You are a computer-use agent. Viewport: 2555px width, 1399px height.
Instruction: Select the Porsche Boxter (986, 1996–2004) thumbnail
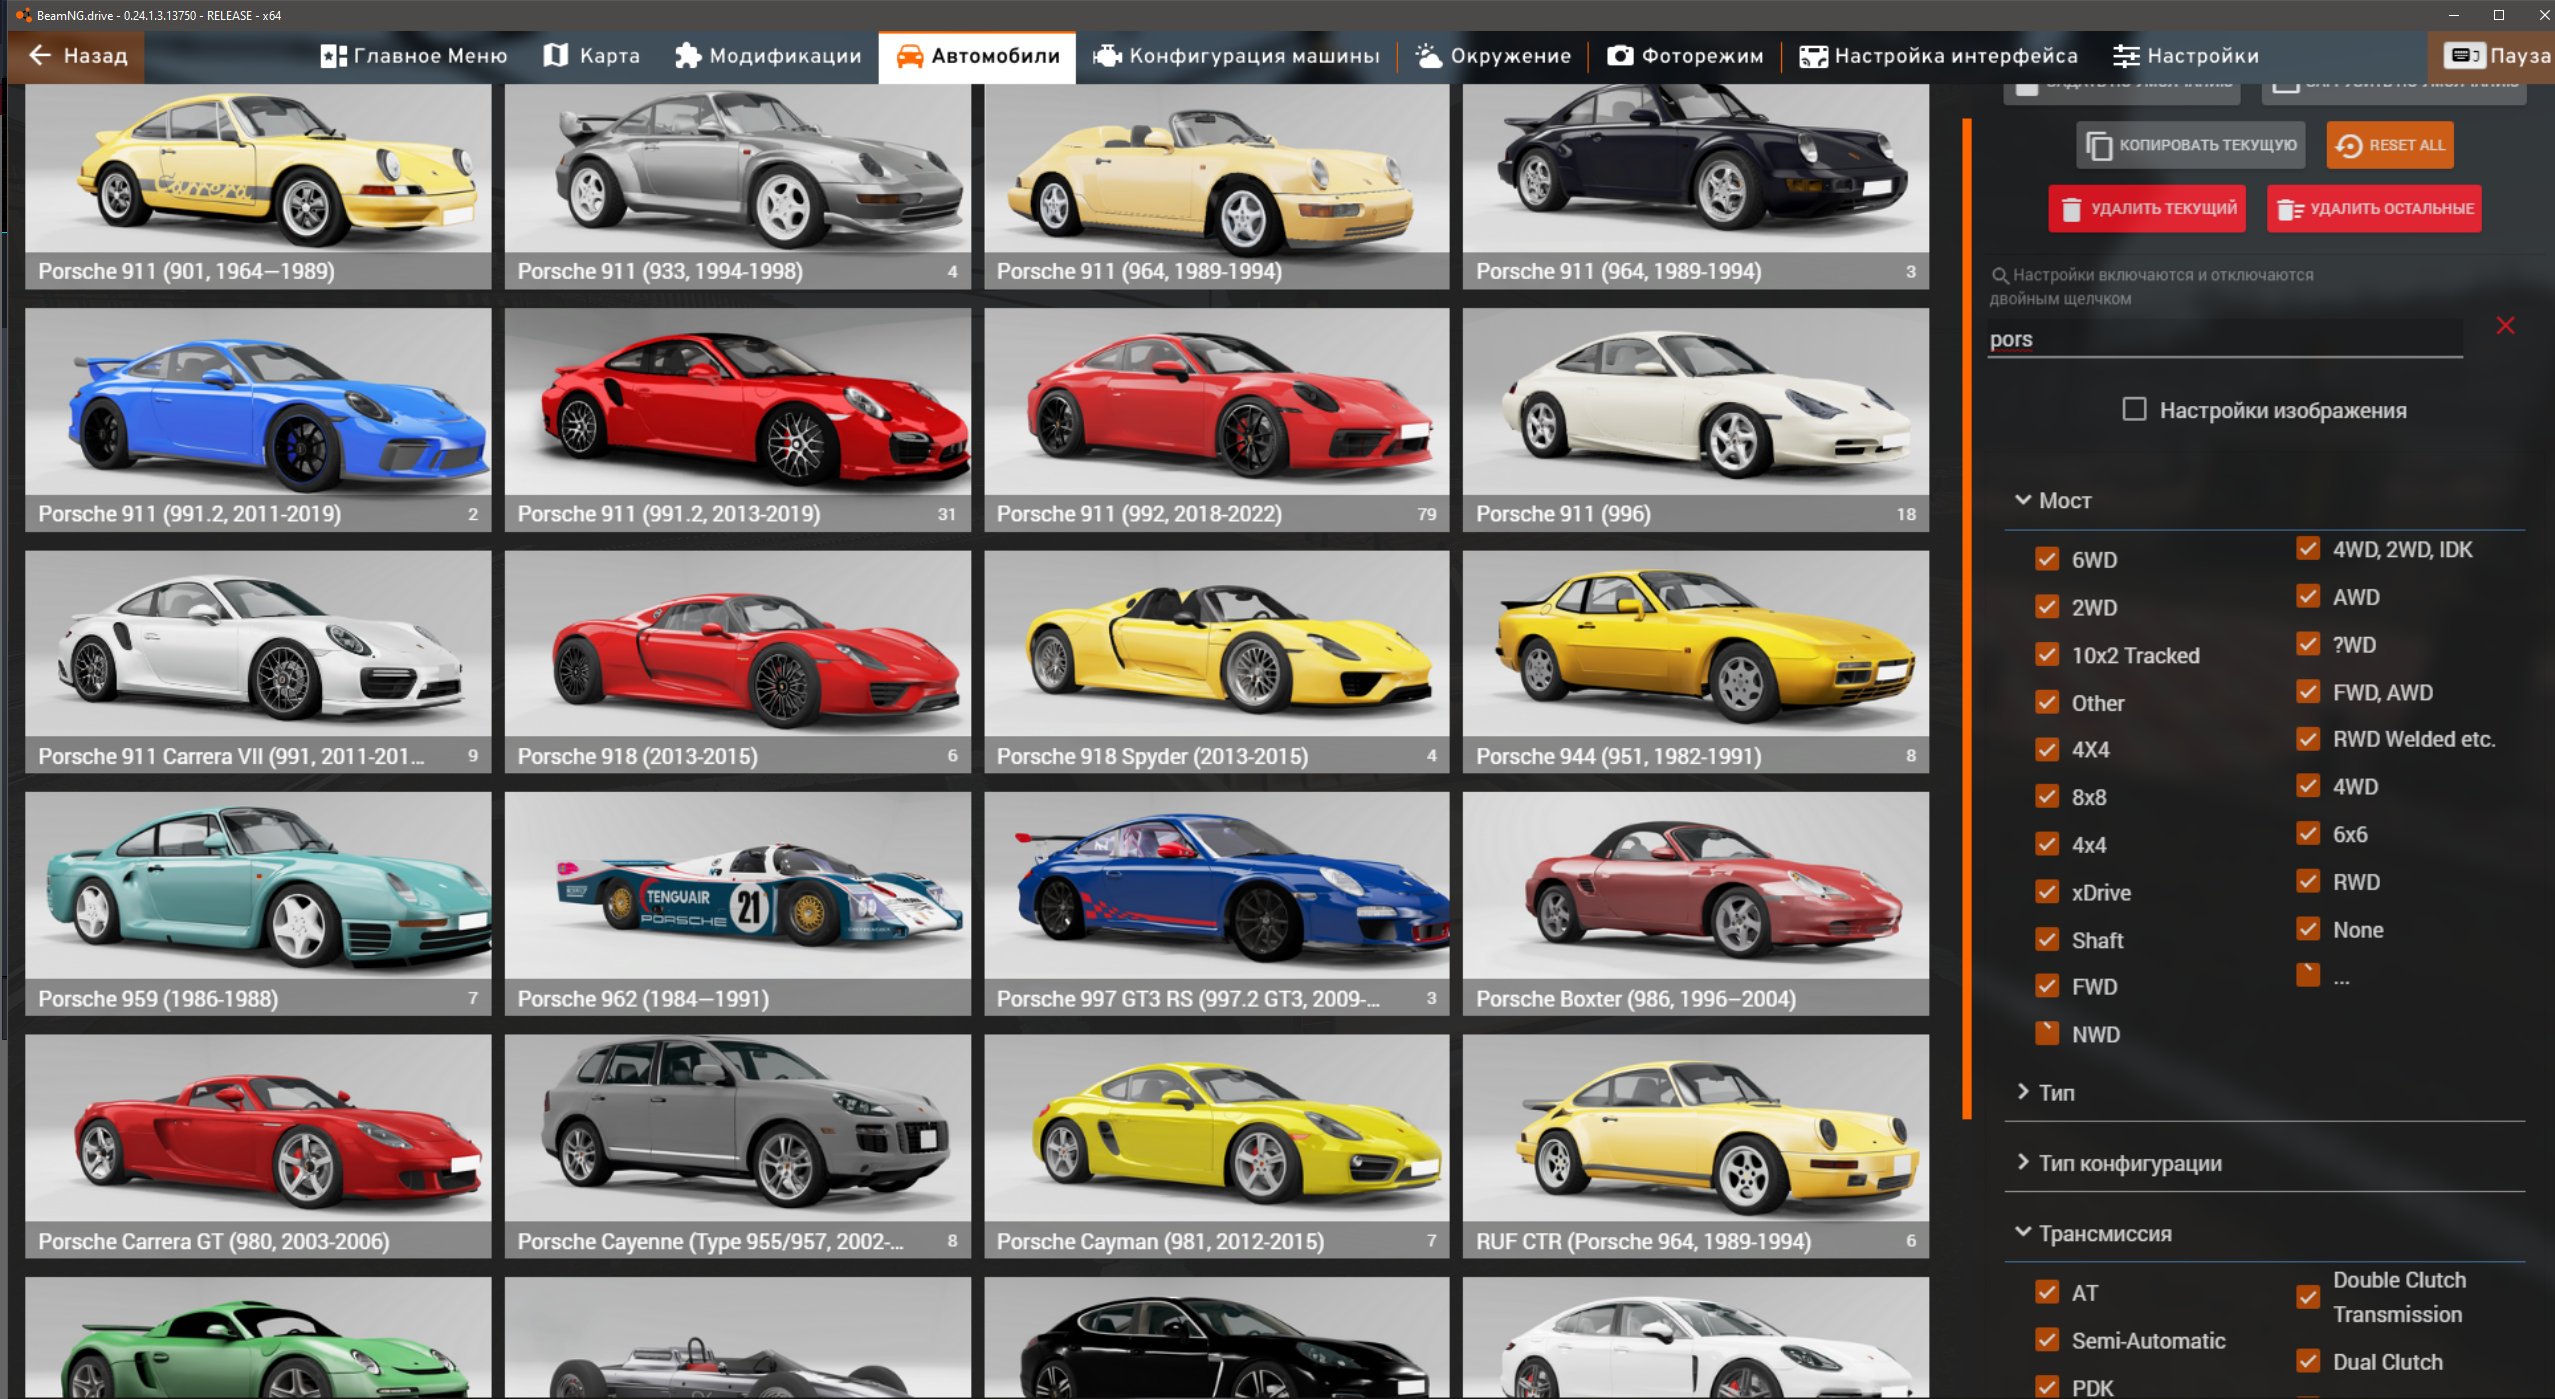[x=1695, y=904]
